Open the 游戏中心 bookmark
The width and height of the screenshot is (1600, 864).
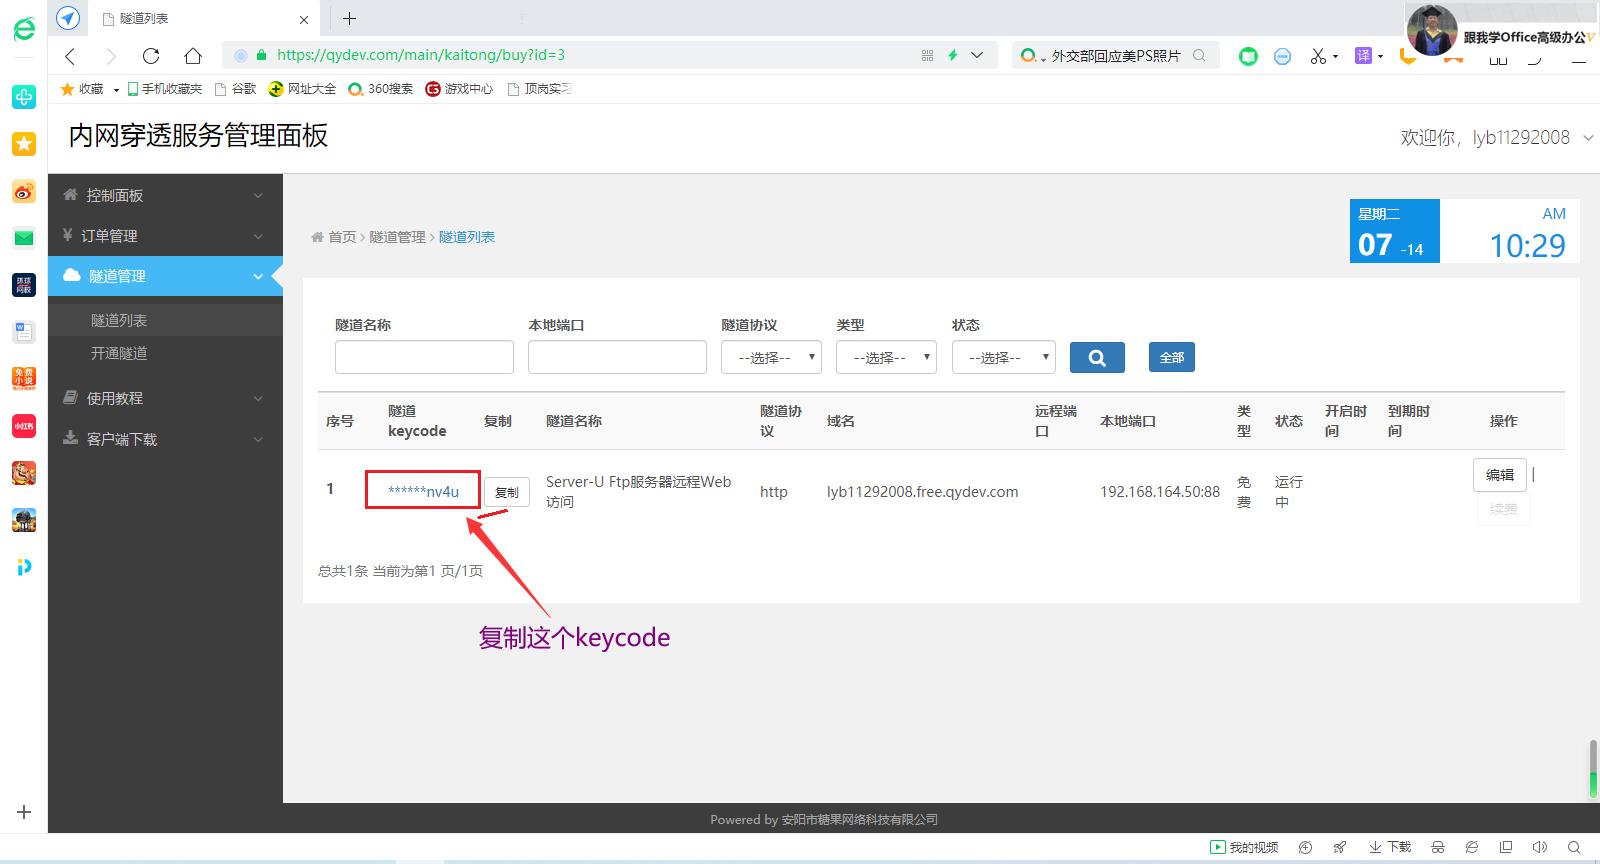[459, 89]
